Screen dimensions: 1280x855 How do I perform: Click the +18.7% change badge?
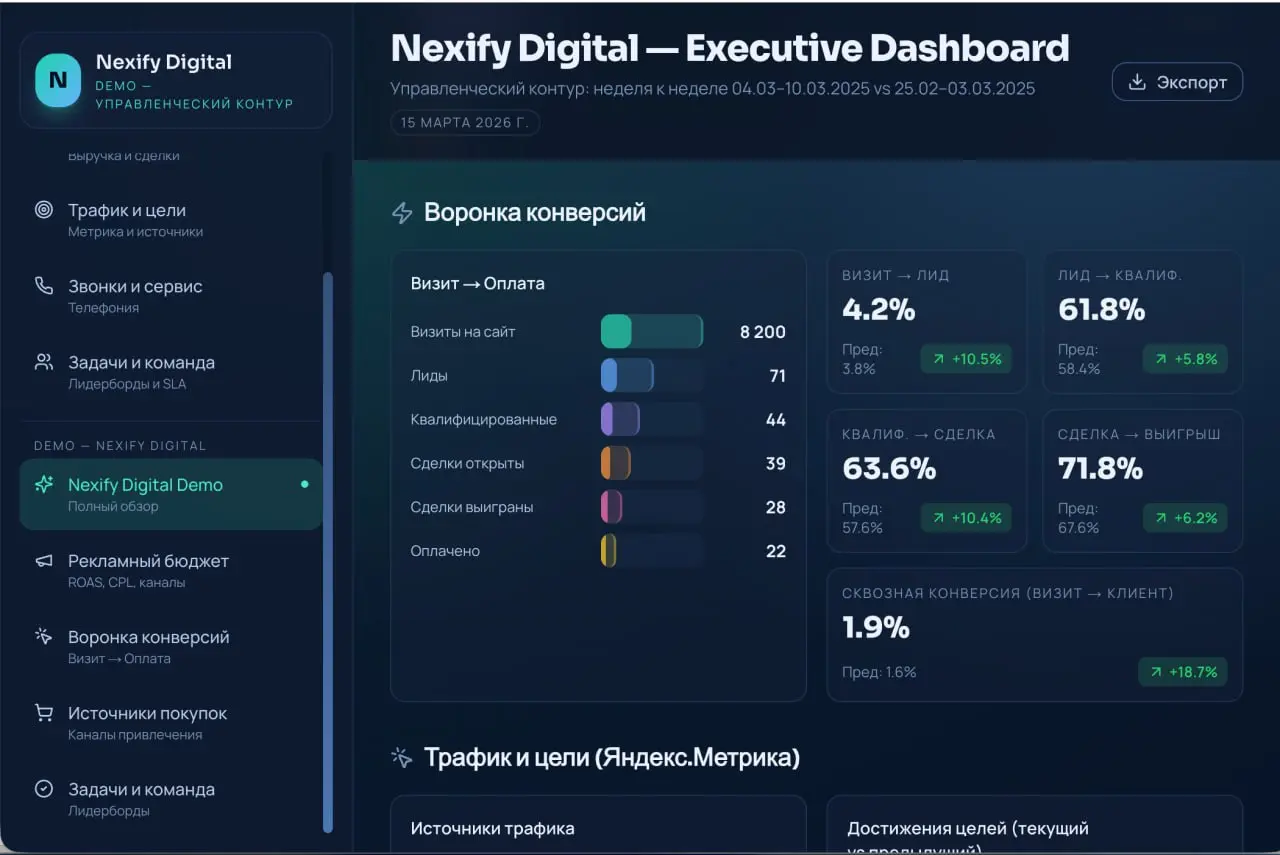coord(1183,672)
